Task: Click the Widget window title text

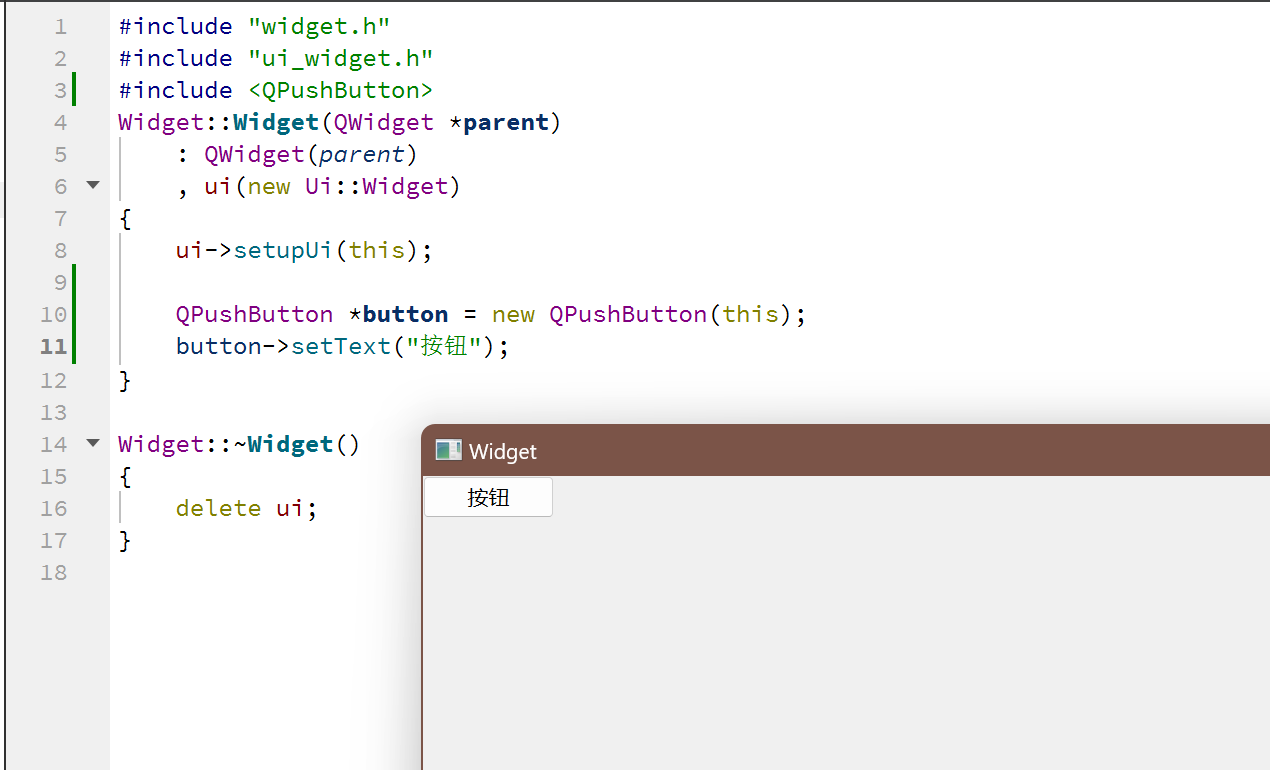Action: tap(503, 452)
